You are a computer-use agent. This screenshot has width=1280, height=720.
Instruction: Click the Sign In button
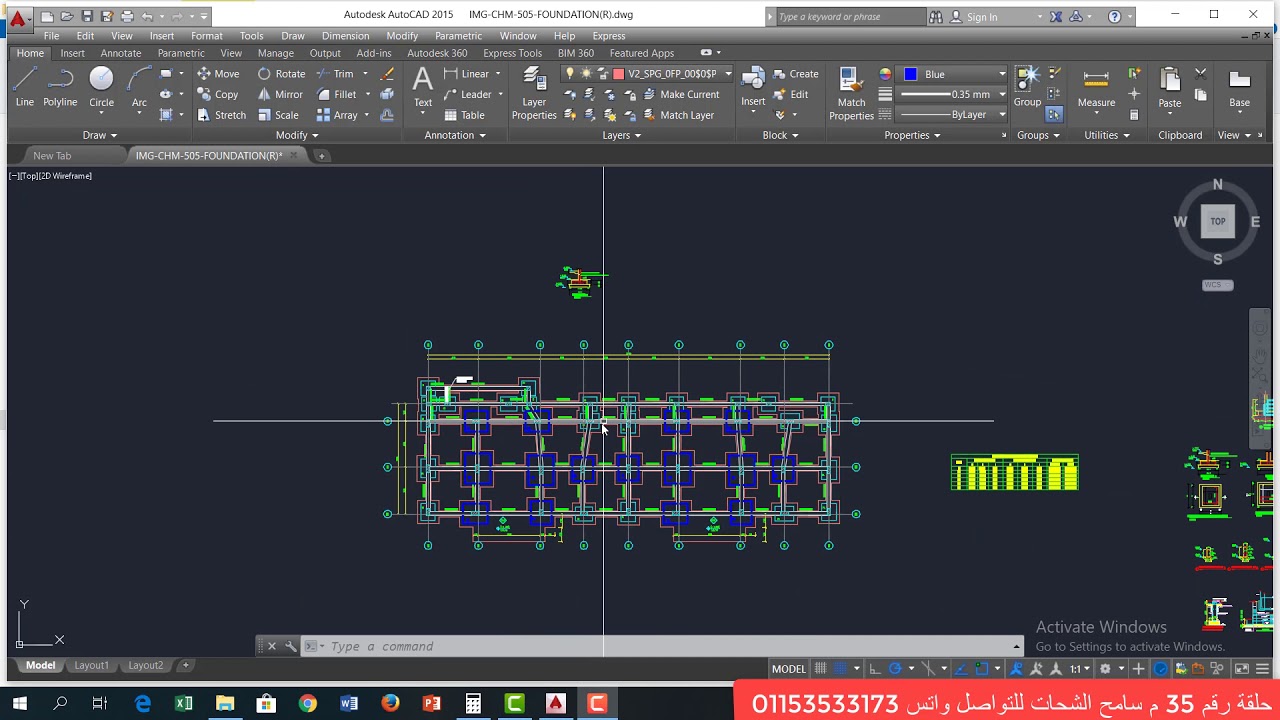tap(974, 17)
